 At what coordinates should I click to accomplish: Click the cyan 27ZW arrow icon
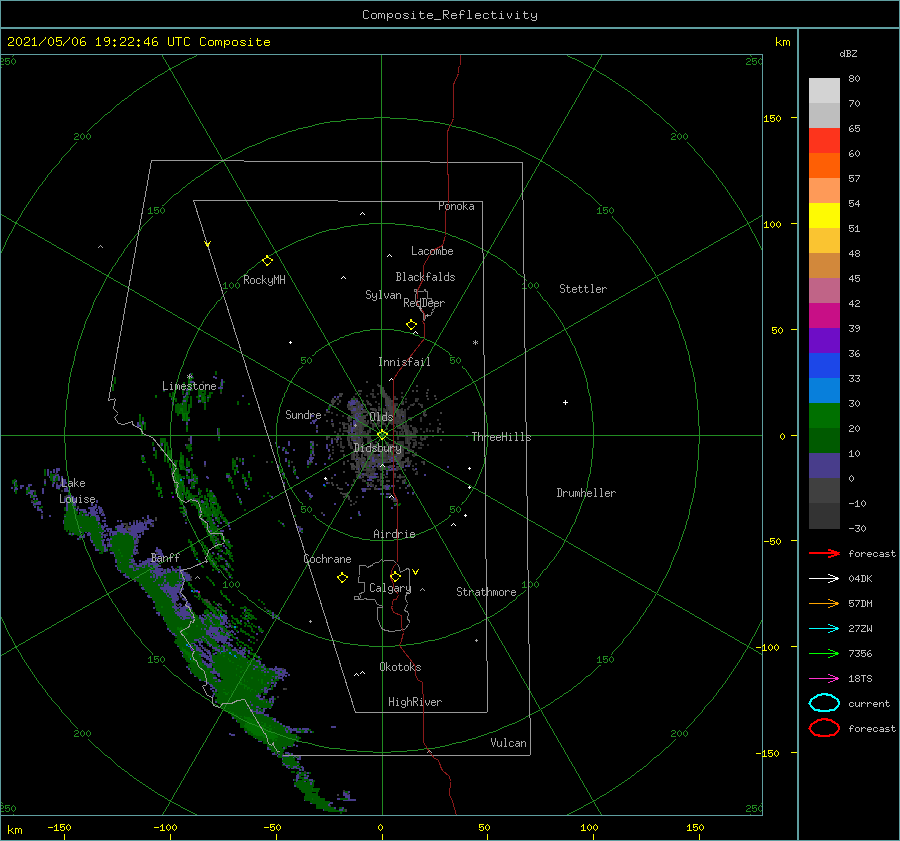coord(824,629)
